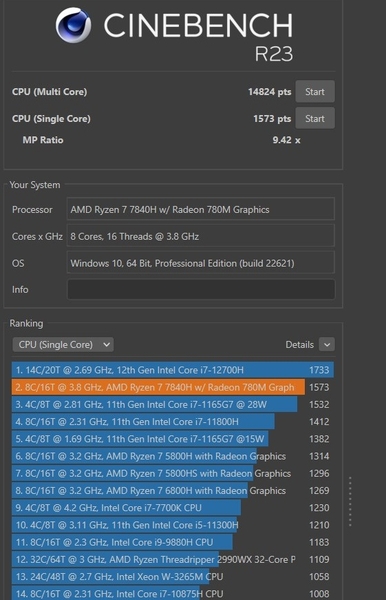Image resolution: width=386 pixels, height=600 pixels.
Task: Expand the Details dropdown arrow
Action: 327,344
